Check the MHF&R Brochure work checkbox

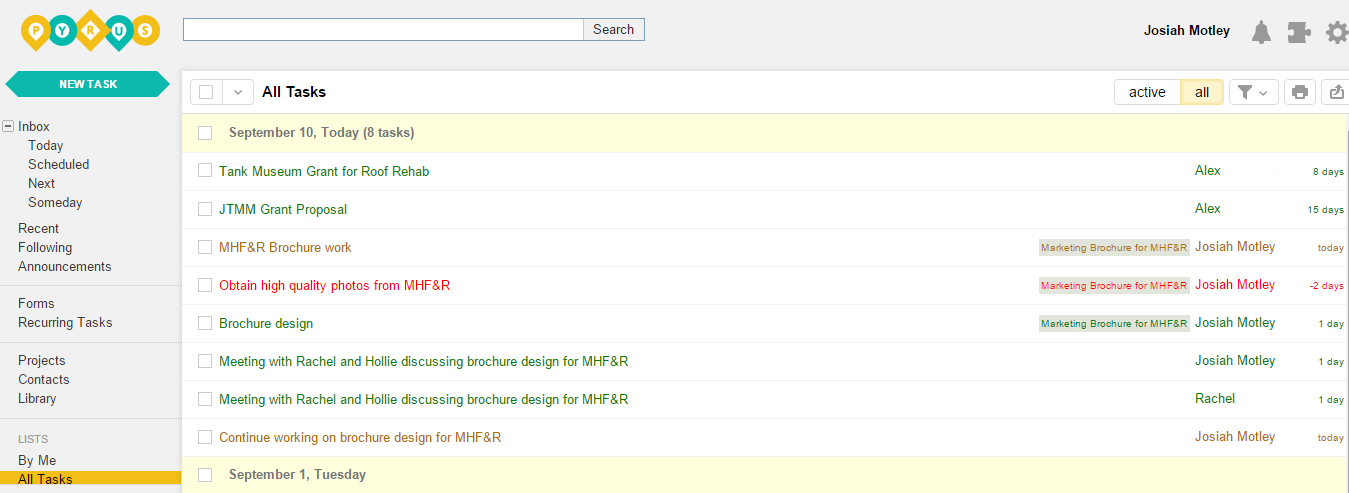coord(205,247)
